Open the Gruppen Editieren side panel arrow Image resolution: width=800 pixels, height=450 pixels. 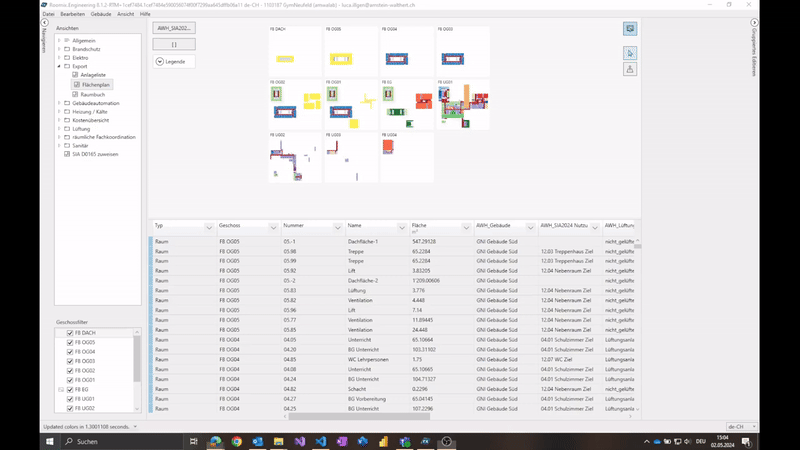(x=752, y=22)
